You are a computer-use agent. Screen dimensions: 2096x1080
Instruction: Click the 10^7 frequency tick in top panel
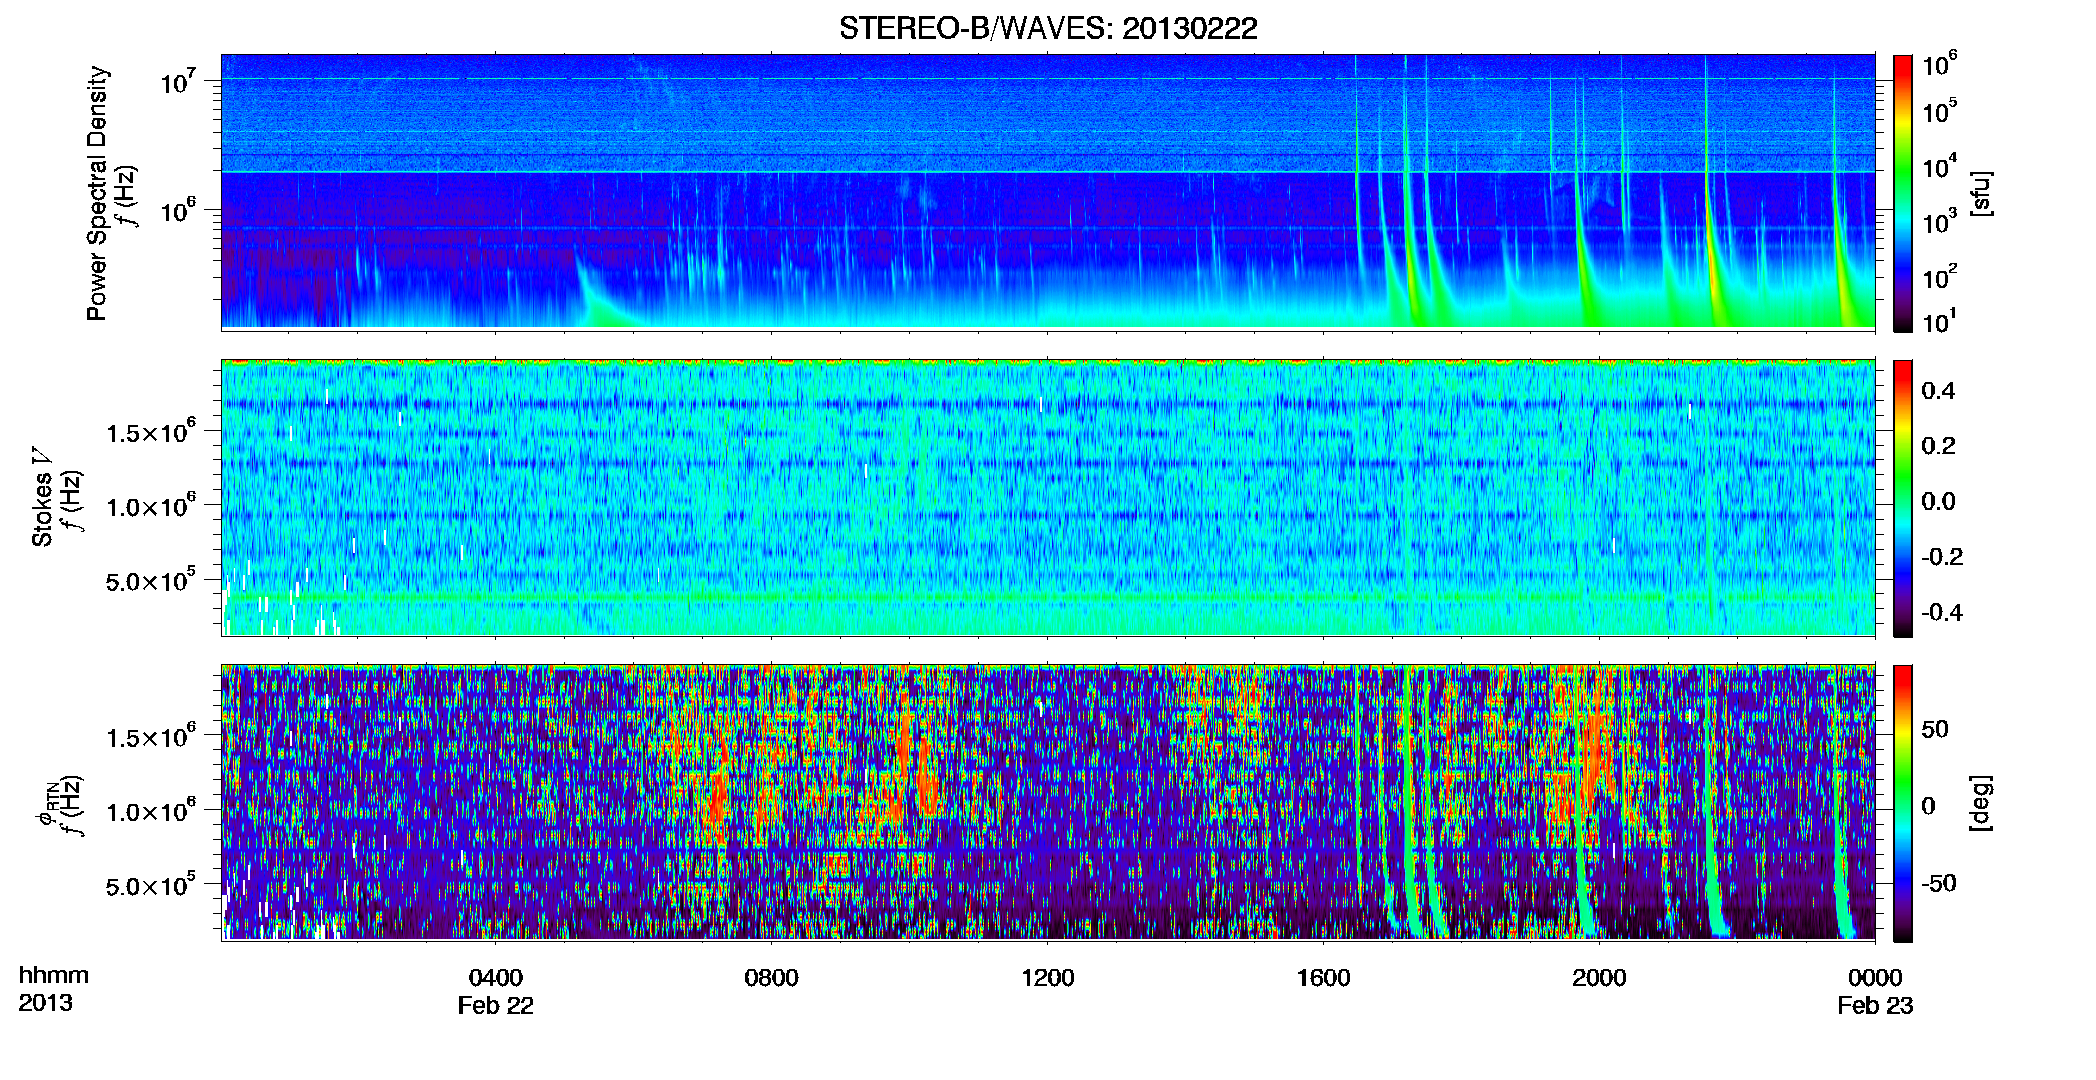tap(178, 81)
